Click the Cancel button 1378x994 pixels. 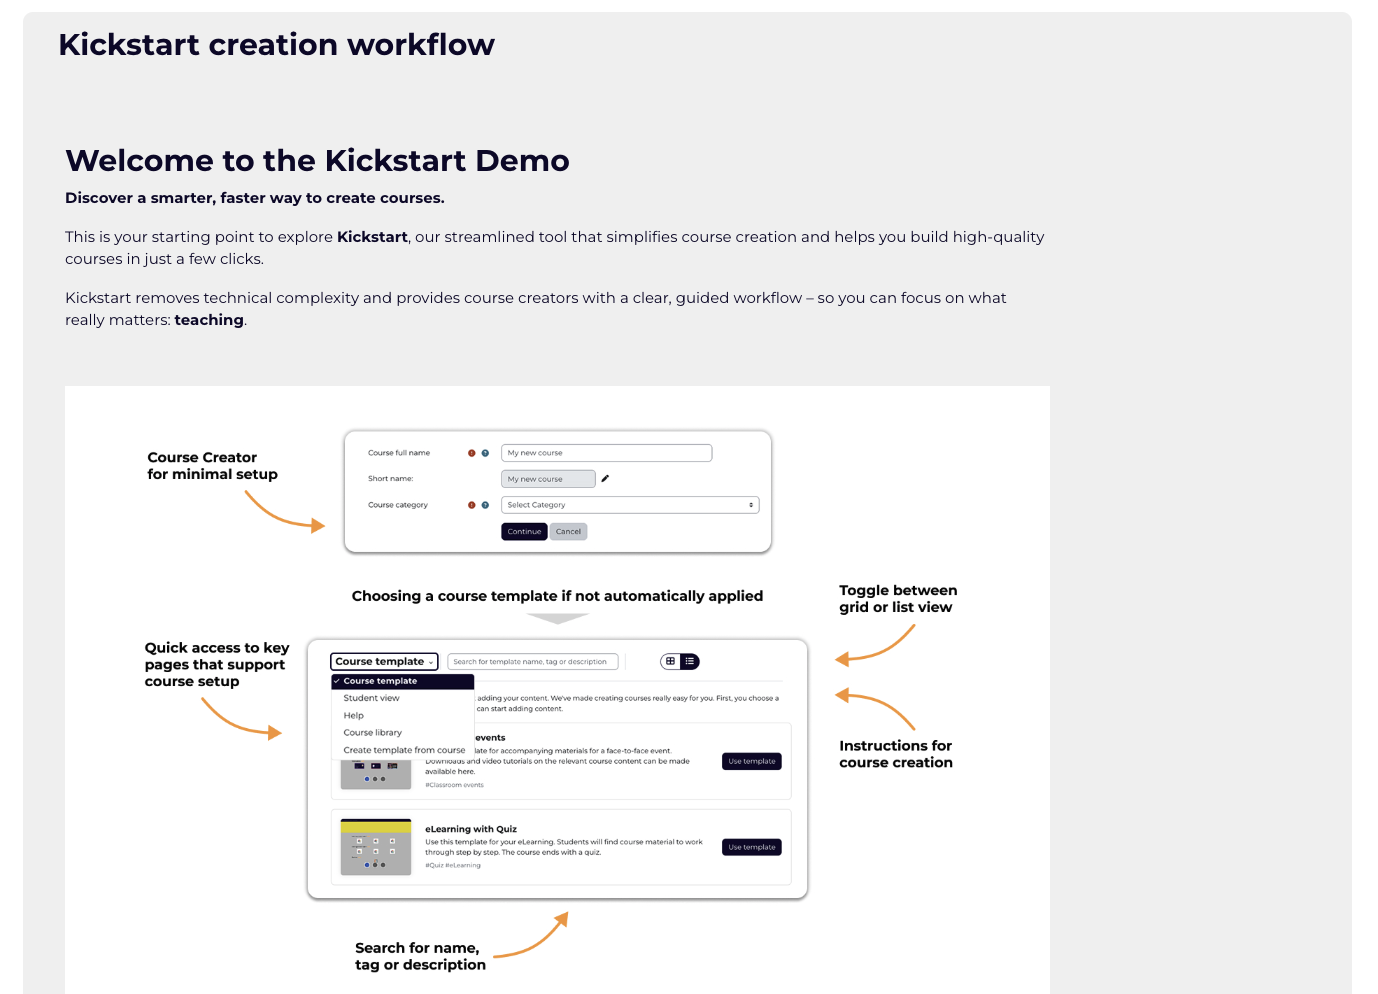point(568,531)
